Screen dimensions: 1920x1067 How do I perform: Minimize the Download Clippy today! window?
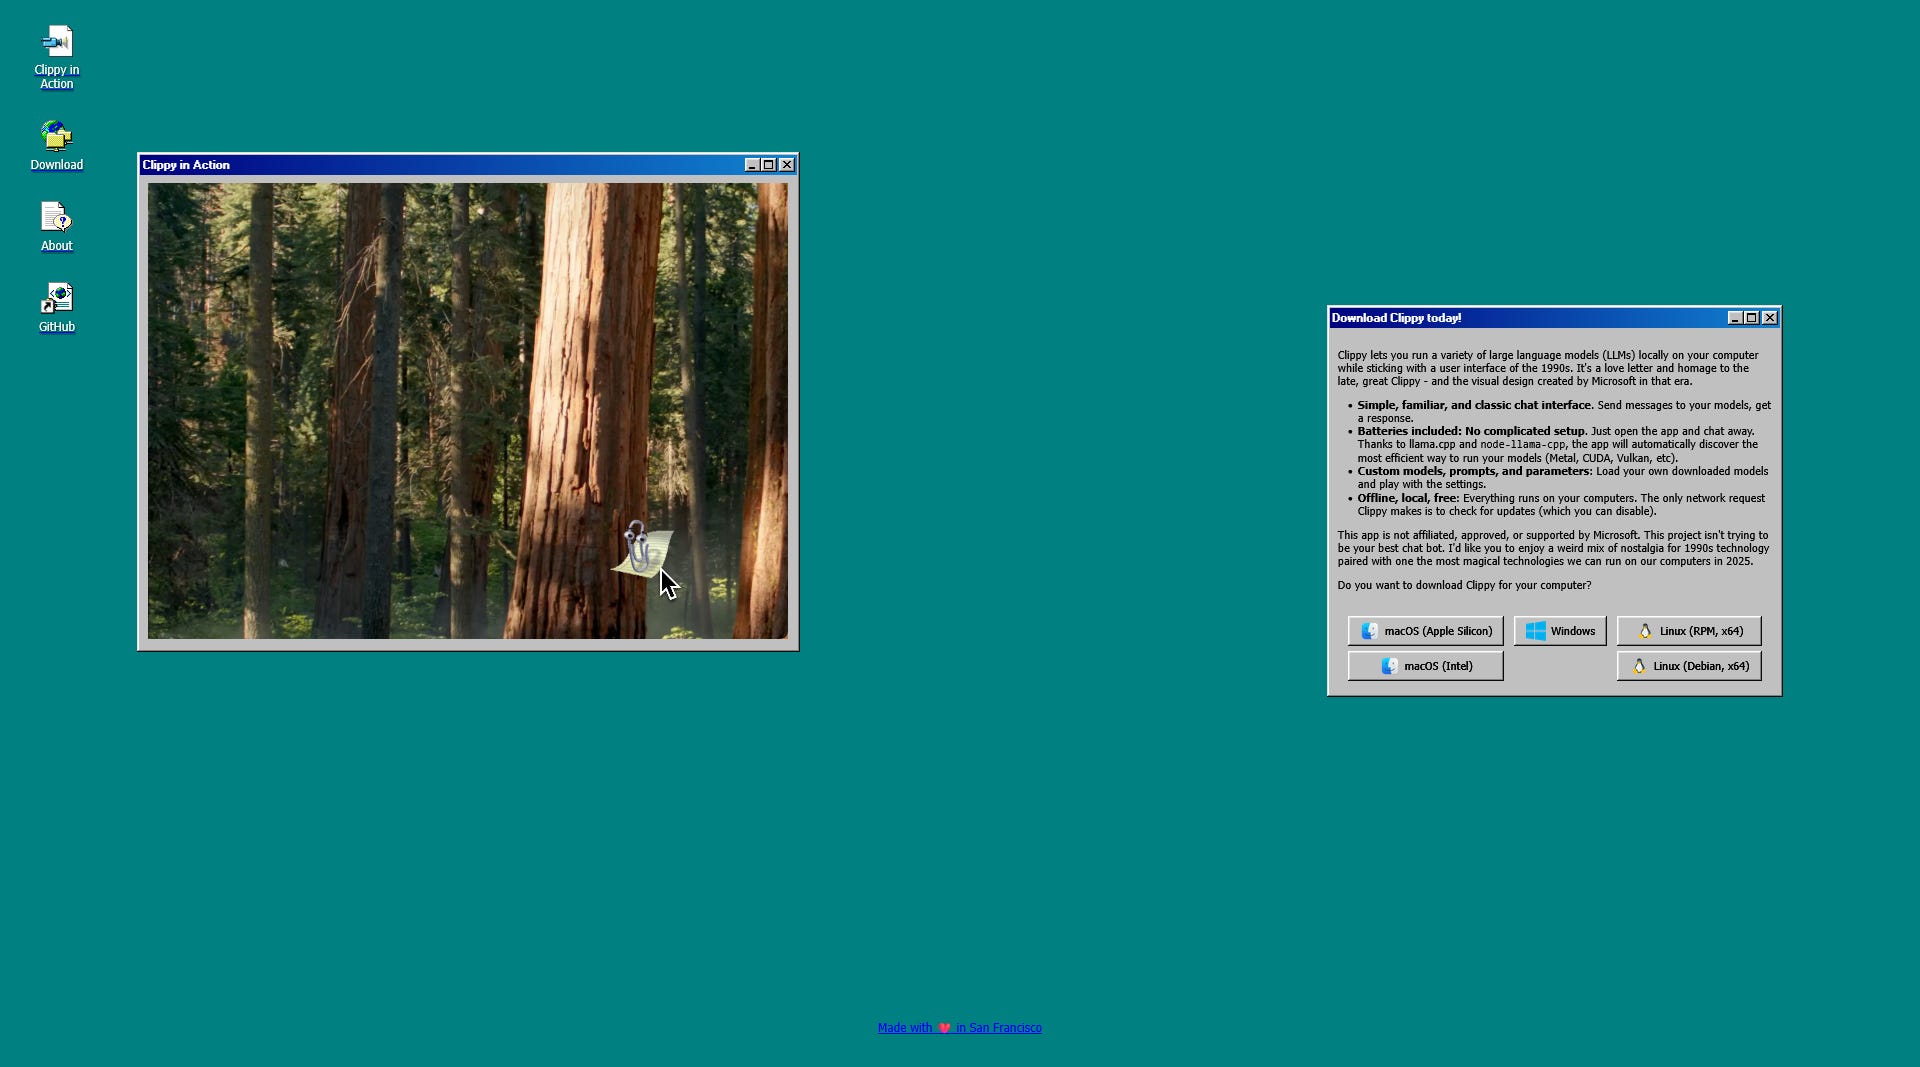1735,318
